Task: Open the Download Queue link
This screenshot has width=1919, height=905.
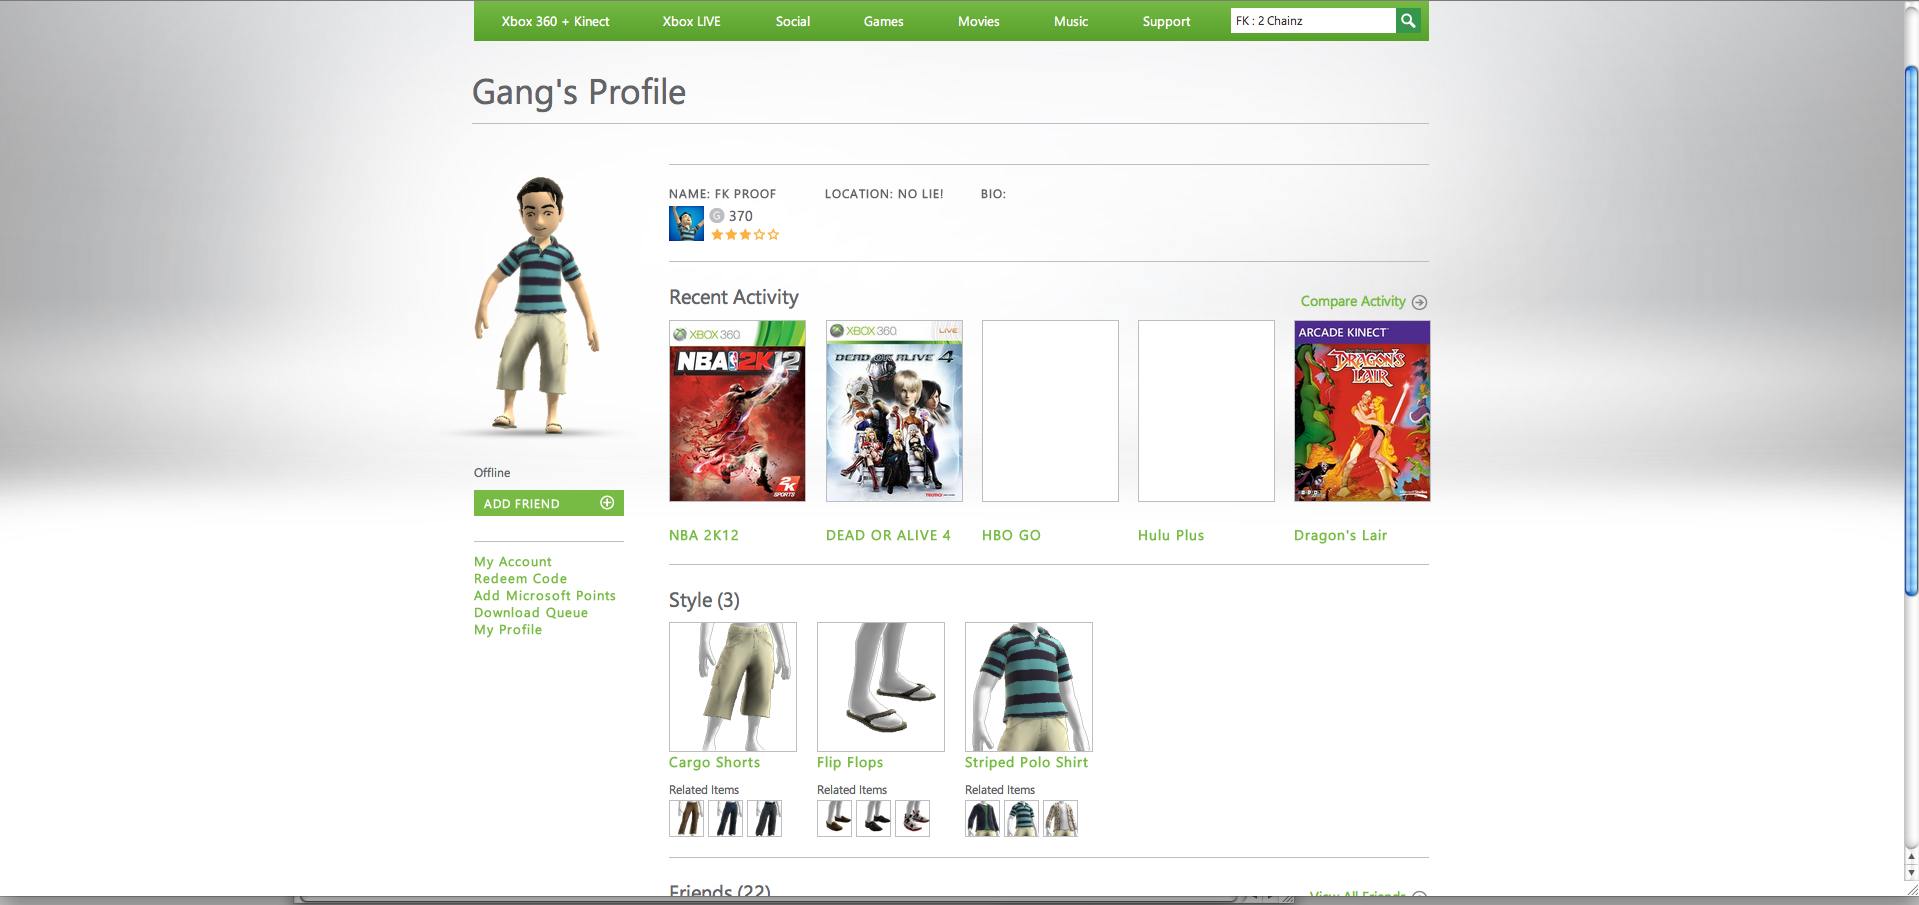Action: 531,613
